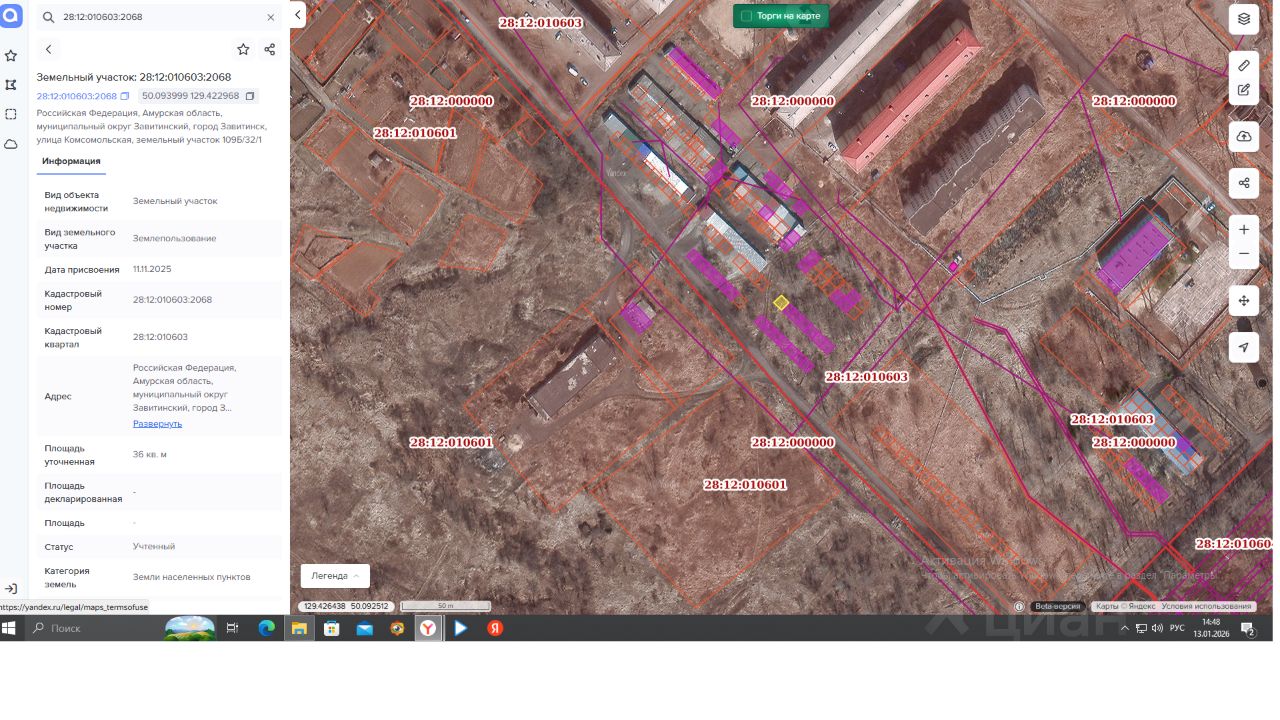1280x720 pixels.
Task: Open the red Я Yandex app in taskbar
Action: (x=494, y=628)
